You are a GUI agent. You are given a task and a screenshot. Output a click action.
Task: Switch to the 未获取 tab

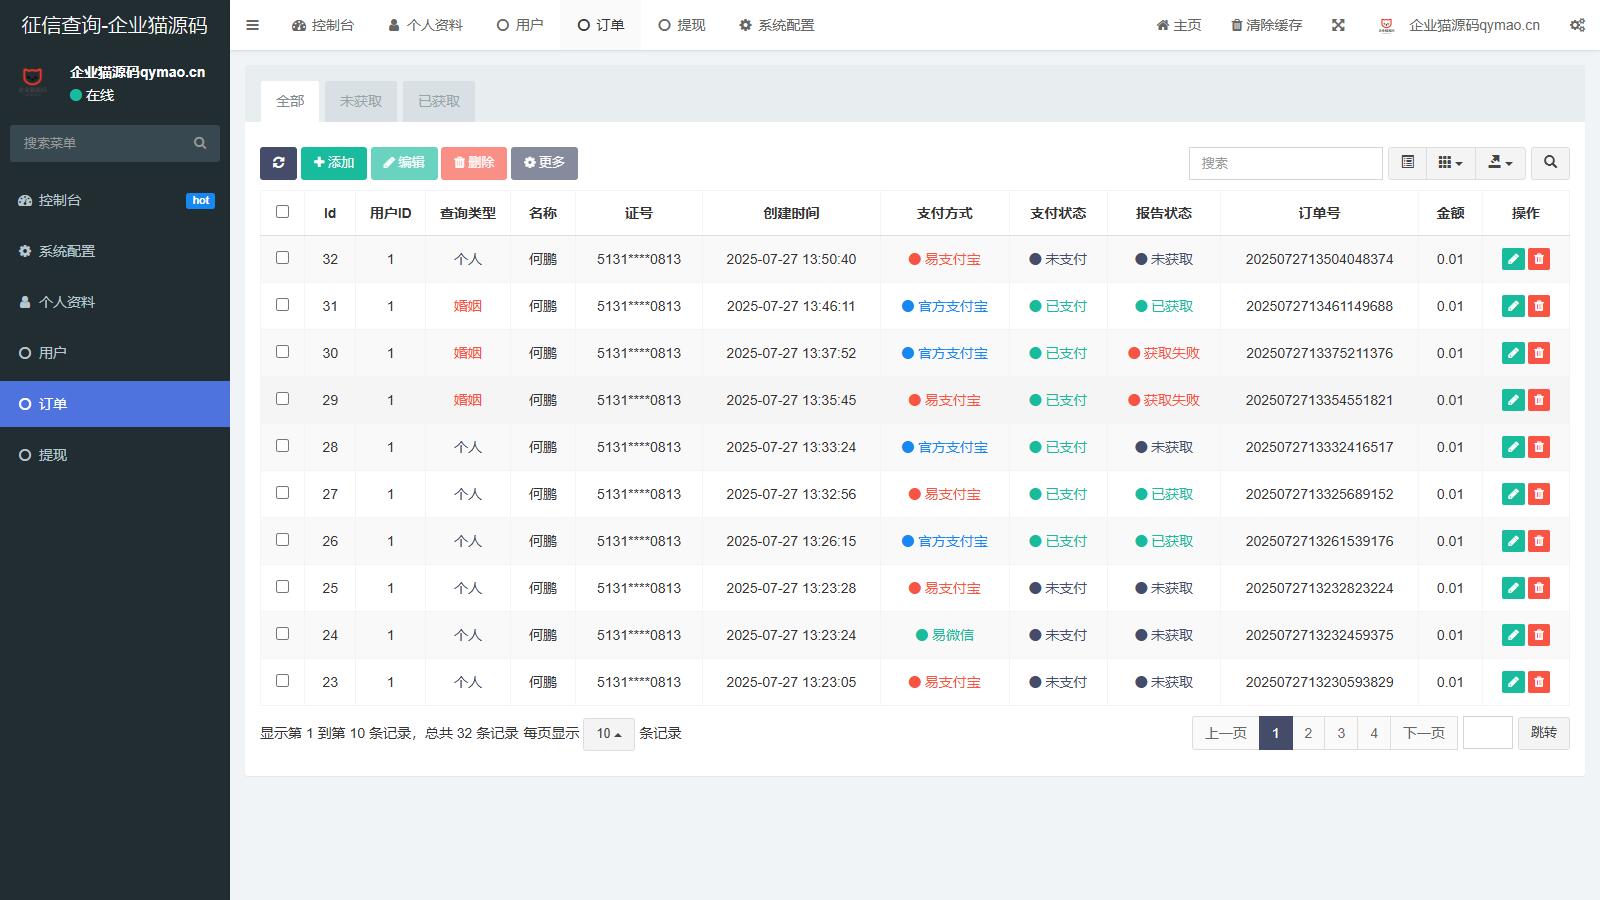coord(360,101)
